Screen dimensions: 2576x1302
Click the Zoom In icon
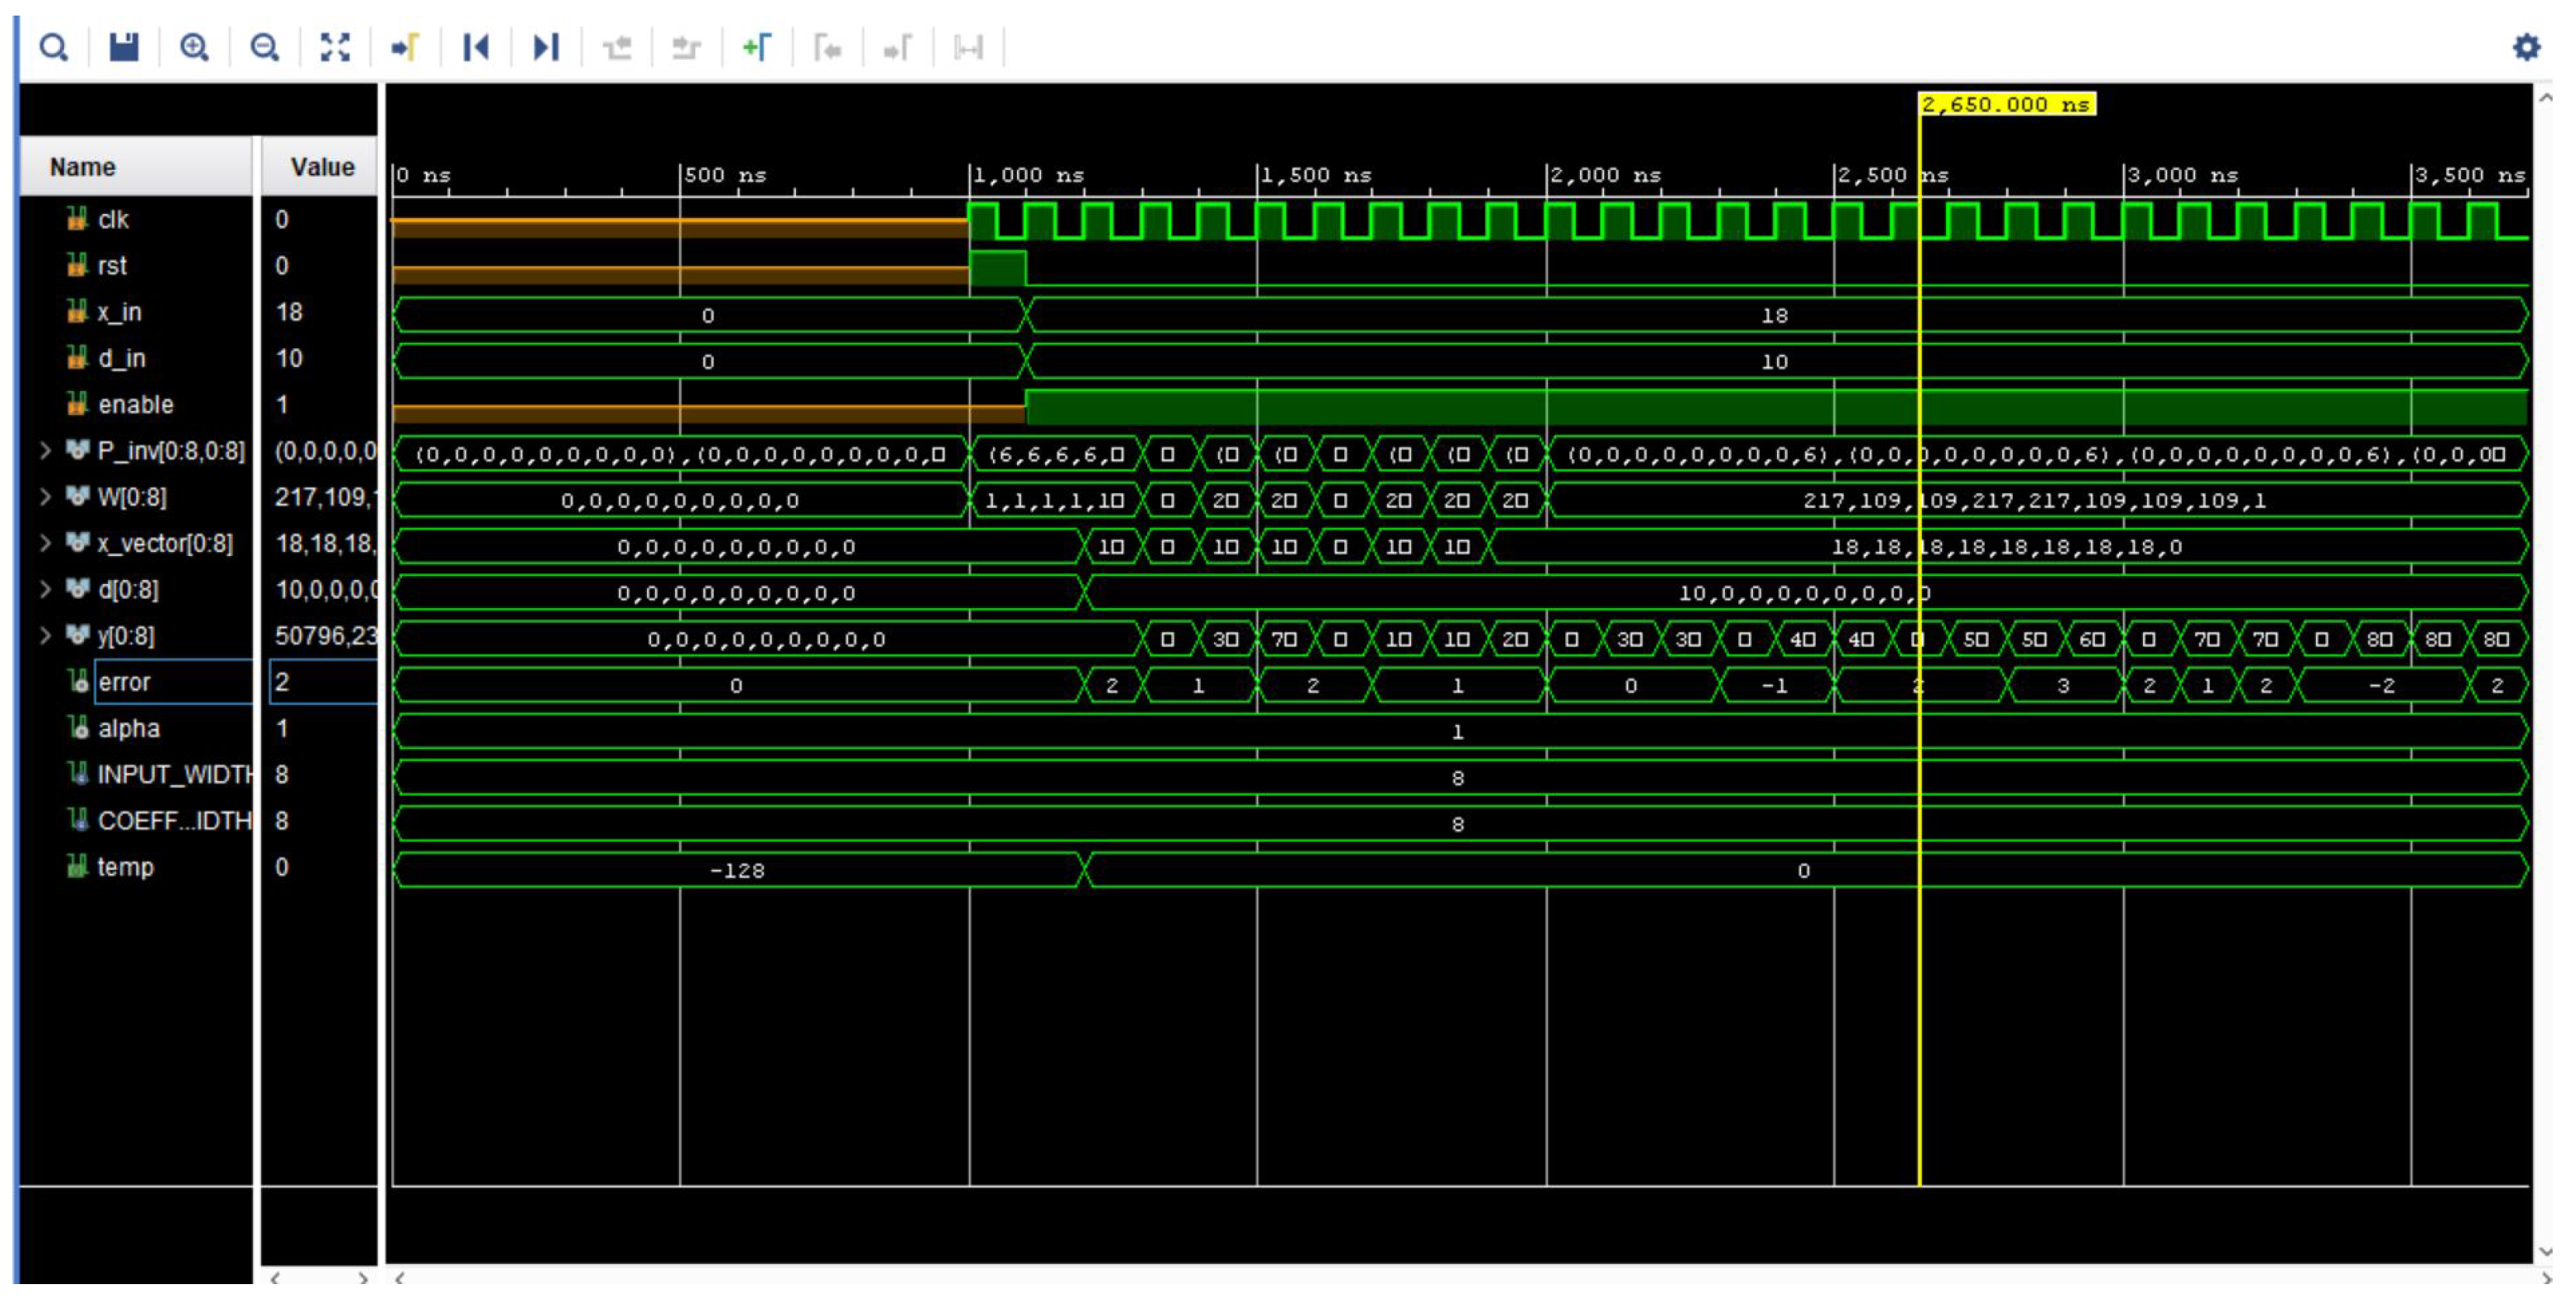pyautogui.click(x=194, y=47)
